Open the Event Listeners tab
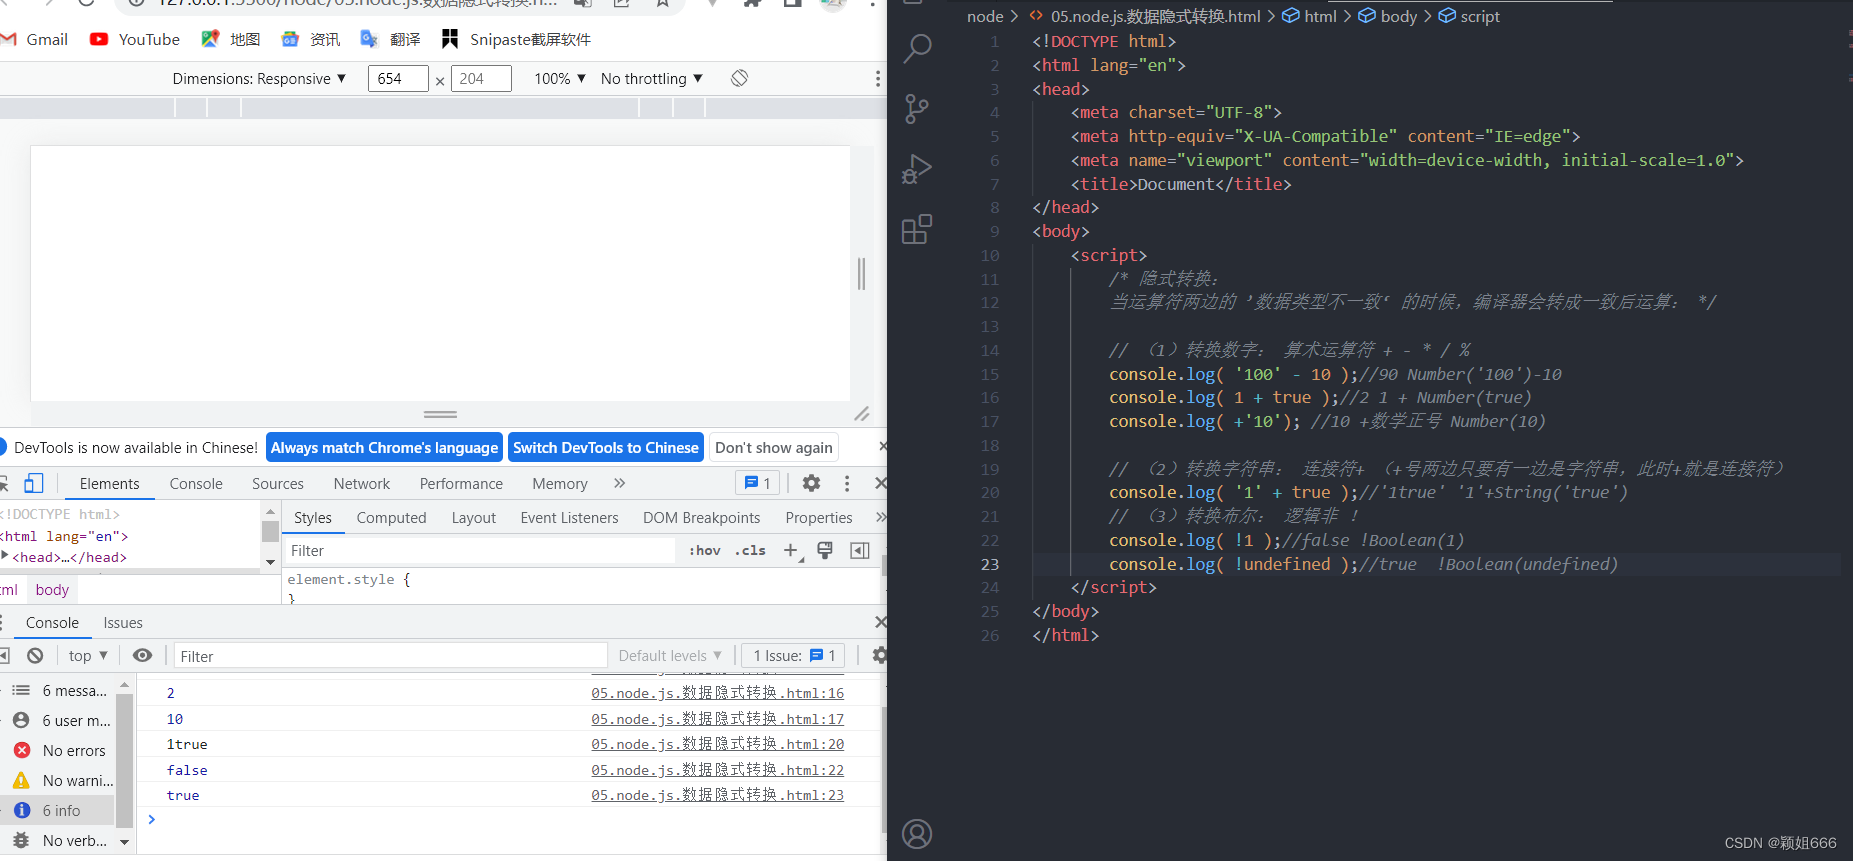Image resolution: width=1853 pixels, height=861 pixels. point(569,517)
